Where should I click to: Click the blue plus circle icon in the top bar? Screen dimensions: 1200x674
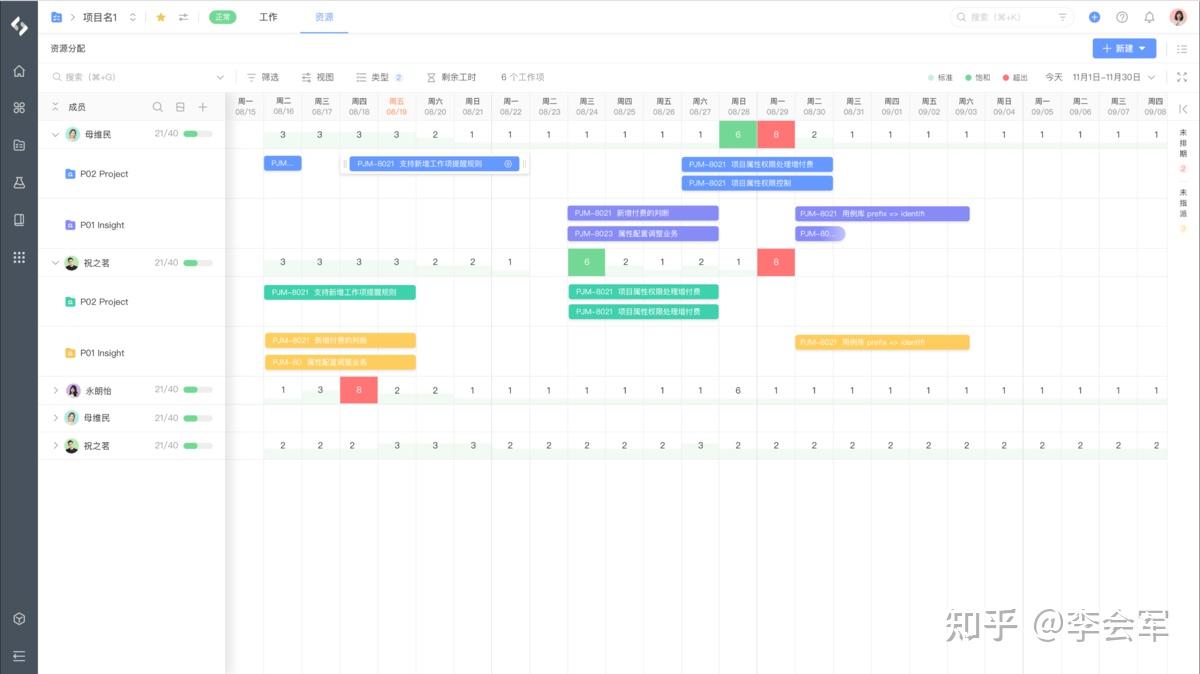click(x=1095, y=17)
